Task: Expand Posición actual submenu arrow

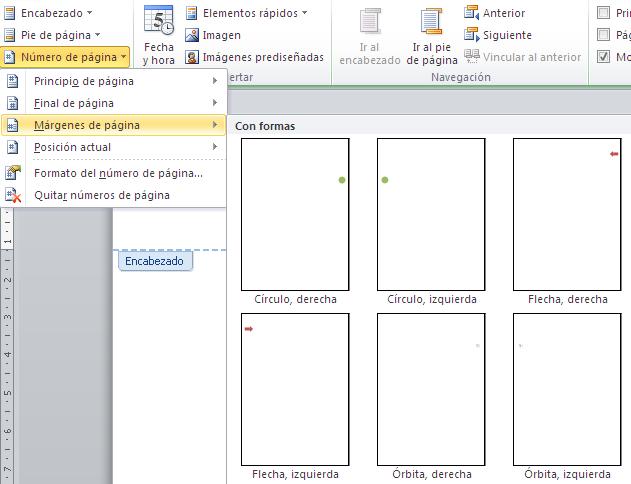Action: 215,147
